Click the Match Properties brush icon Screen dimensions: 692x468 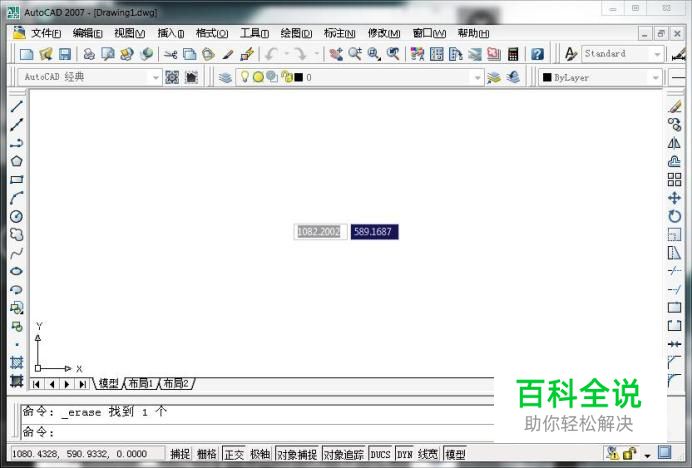[x=228, y=54]
